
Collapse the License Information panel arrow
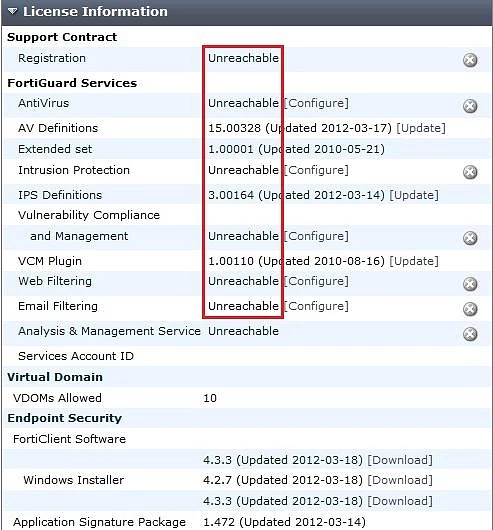[x=13, y=11]
